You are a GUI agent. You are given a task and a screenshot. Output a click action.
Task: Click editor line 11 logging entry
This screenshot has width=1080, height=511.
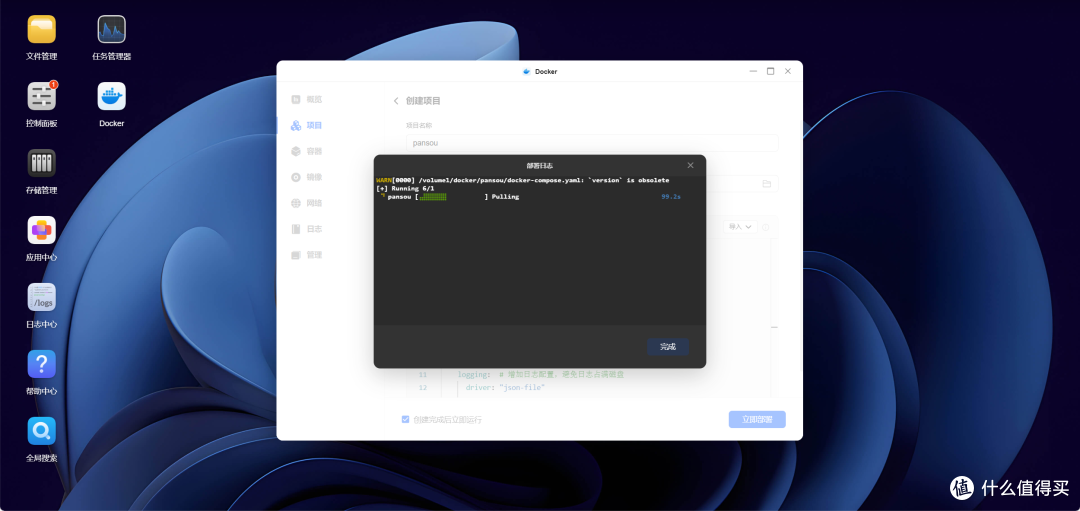541,375
